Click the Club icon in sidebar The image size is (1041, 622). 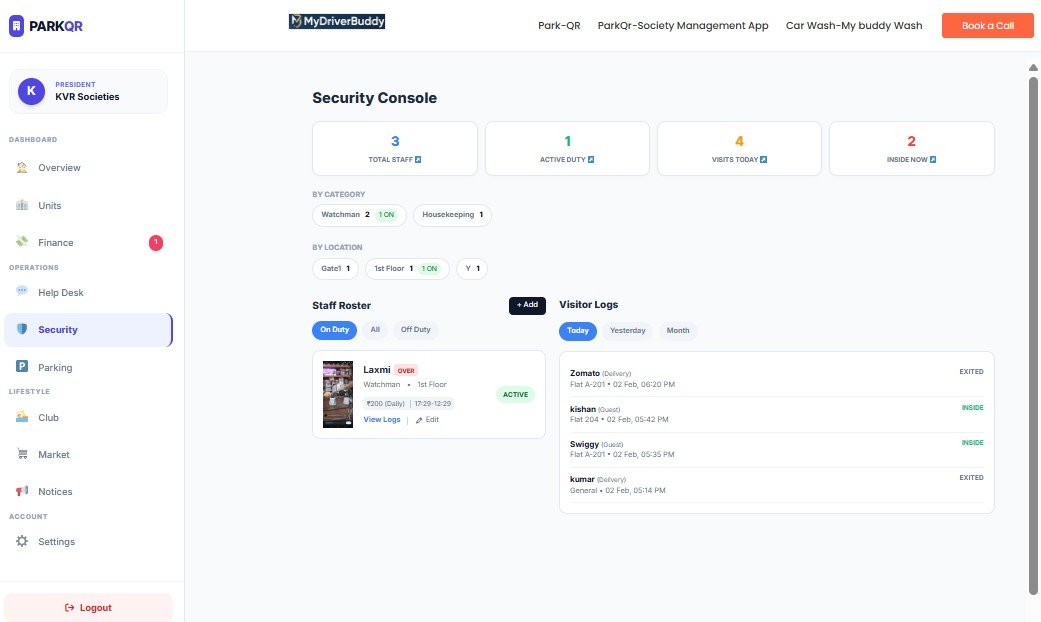tap(22, 417)
